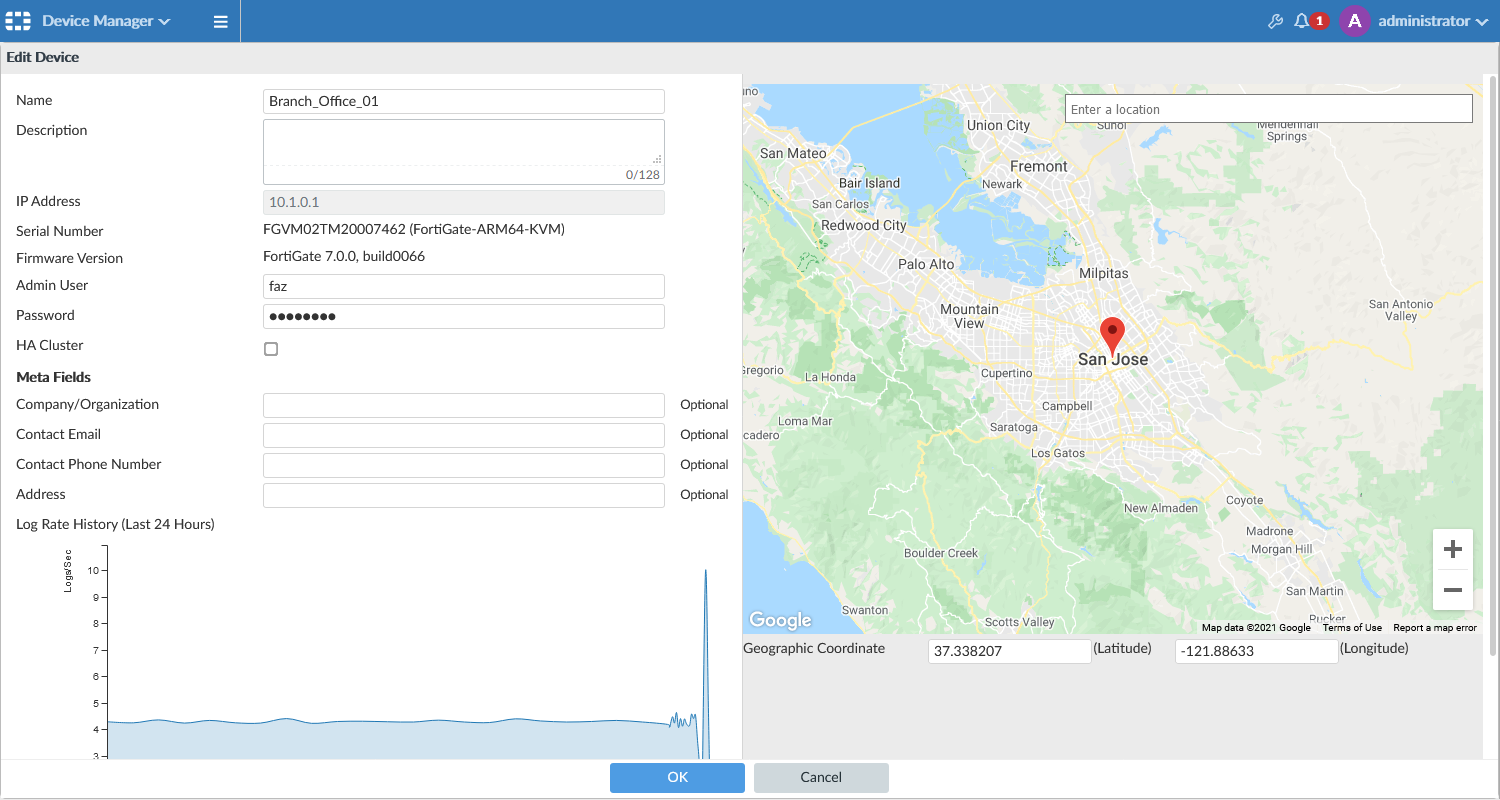1500x800 pixels.
Task: Focus the Latitude coordinate field
Action: pyautogui.click(x=1009, y=651)
